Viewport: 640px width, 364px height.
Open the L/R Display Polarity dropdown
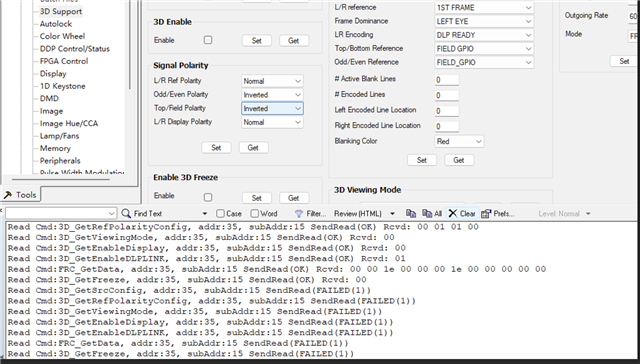pos(272,122)
